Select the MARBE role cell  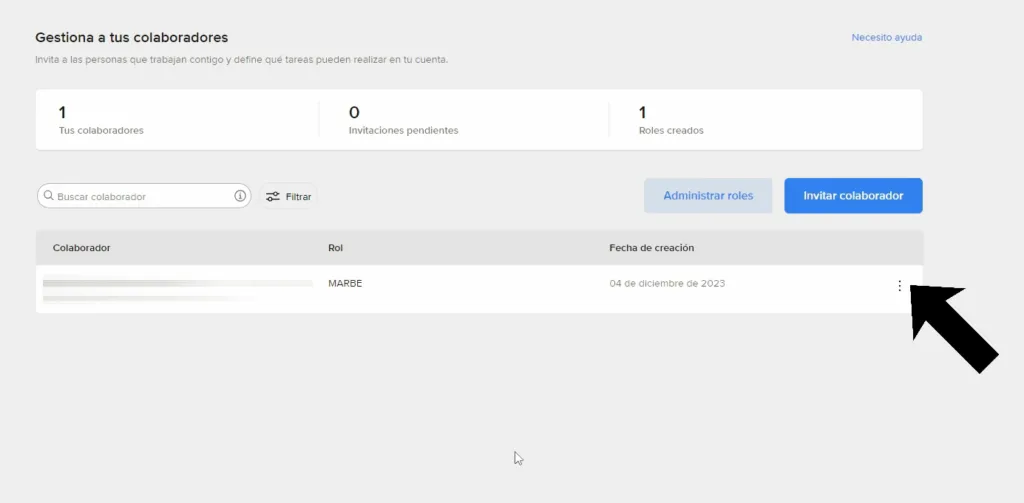click(x=345, y=284)
